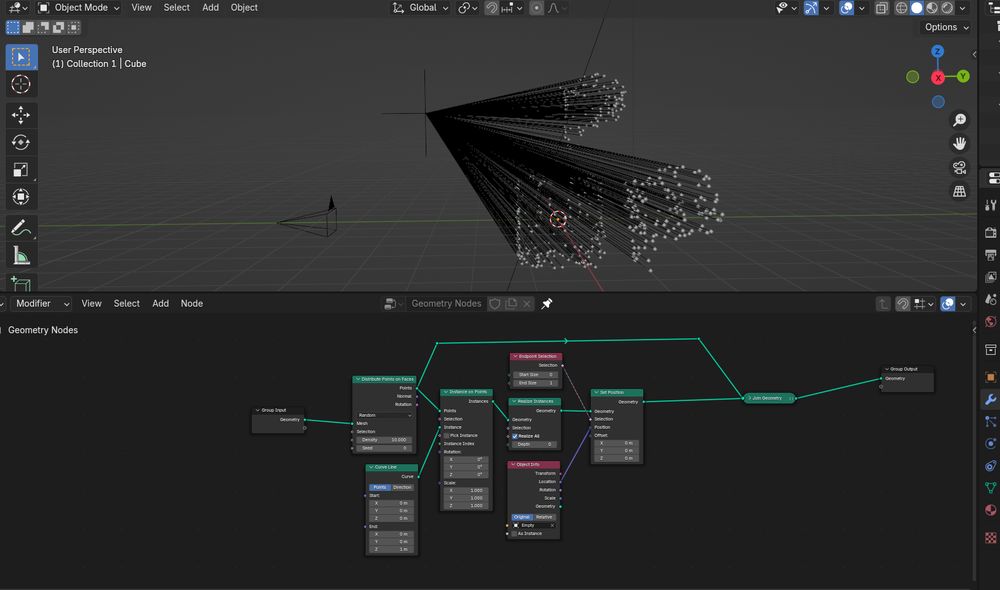Check As Instance in Object Info node
Screen dimensions: 1000x590
[x=515, y=534]
